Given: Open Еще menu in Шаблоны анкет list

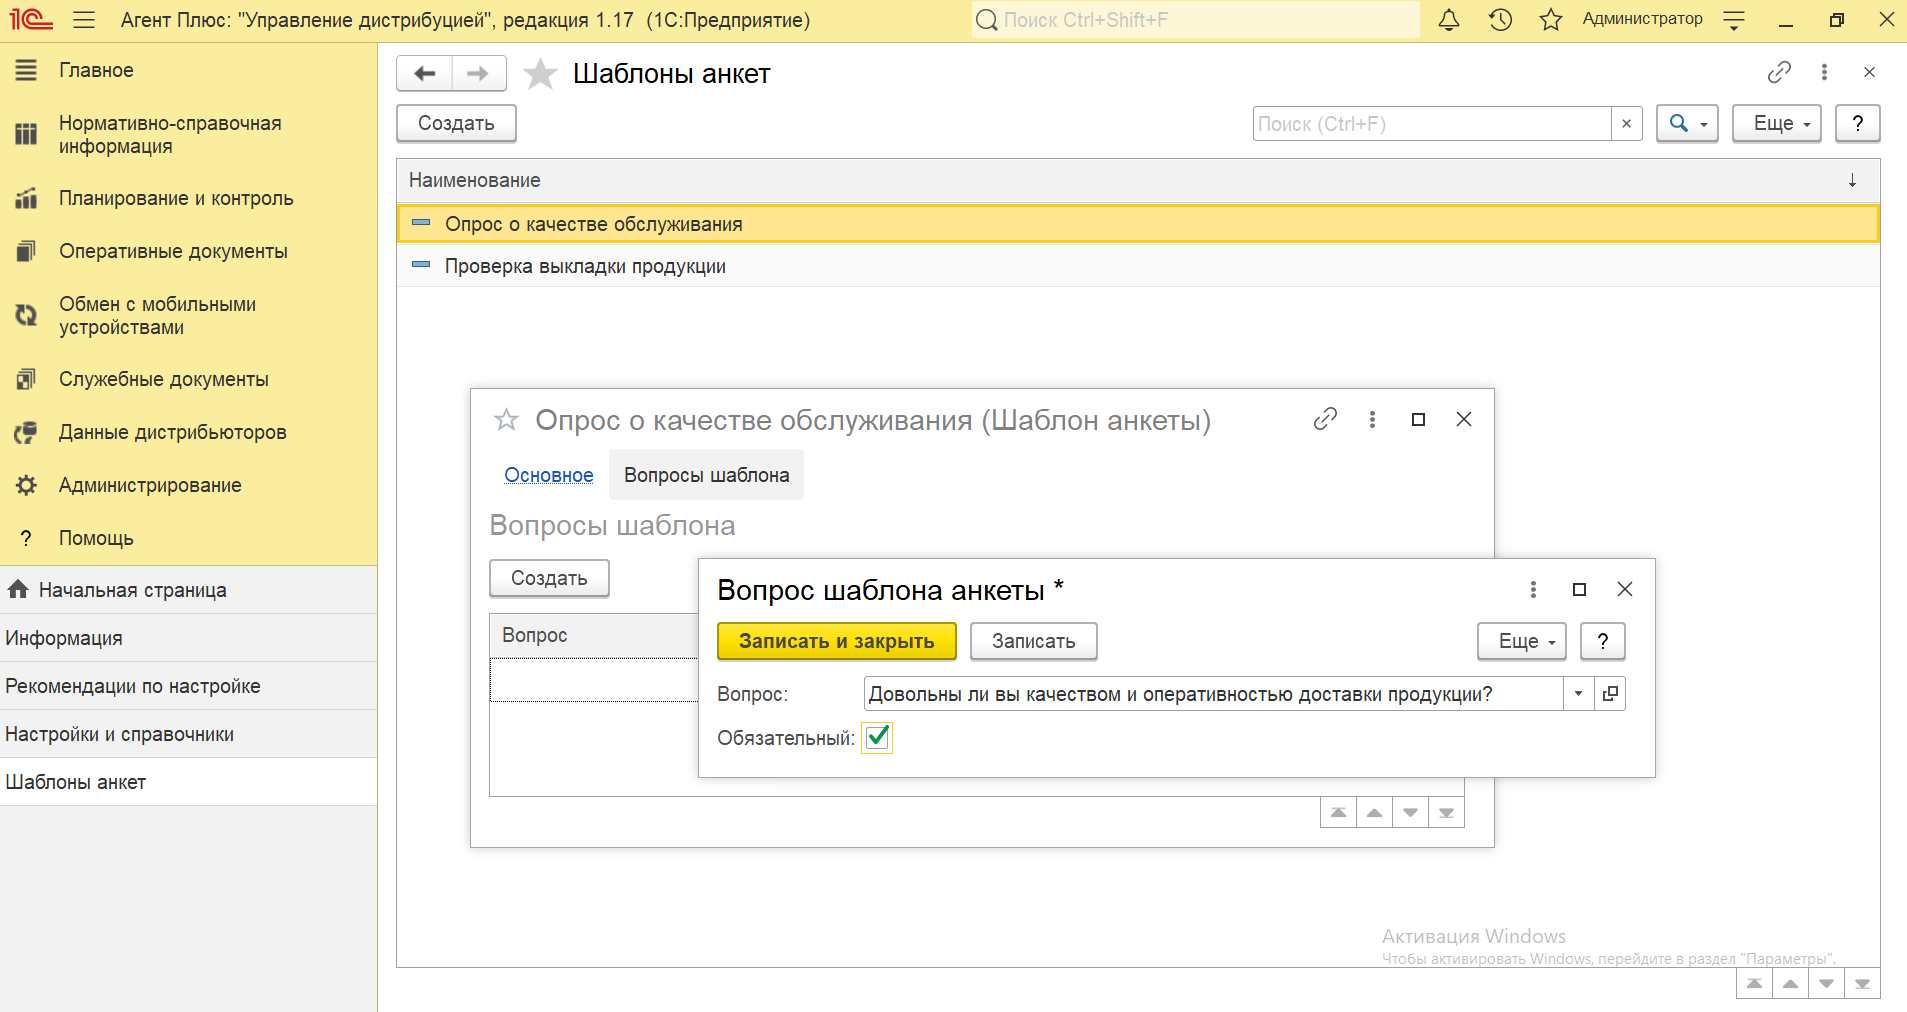Looking at the screenshot, I should tap(1777, 123).
